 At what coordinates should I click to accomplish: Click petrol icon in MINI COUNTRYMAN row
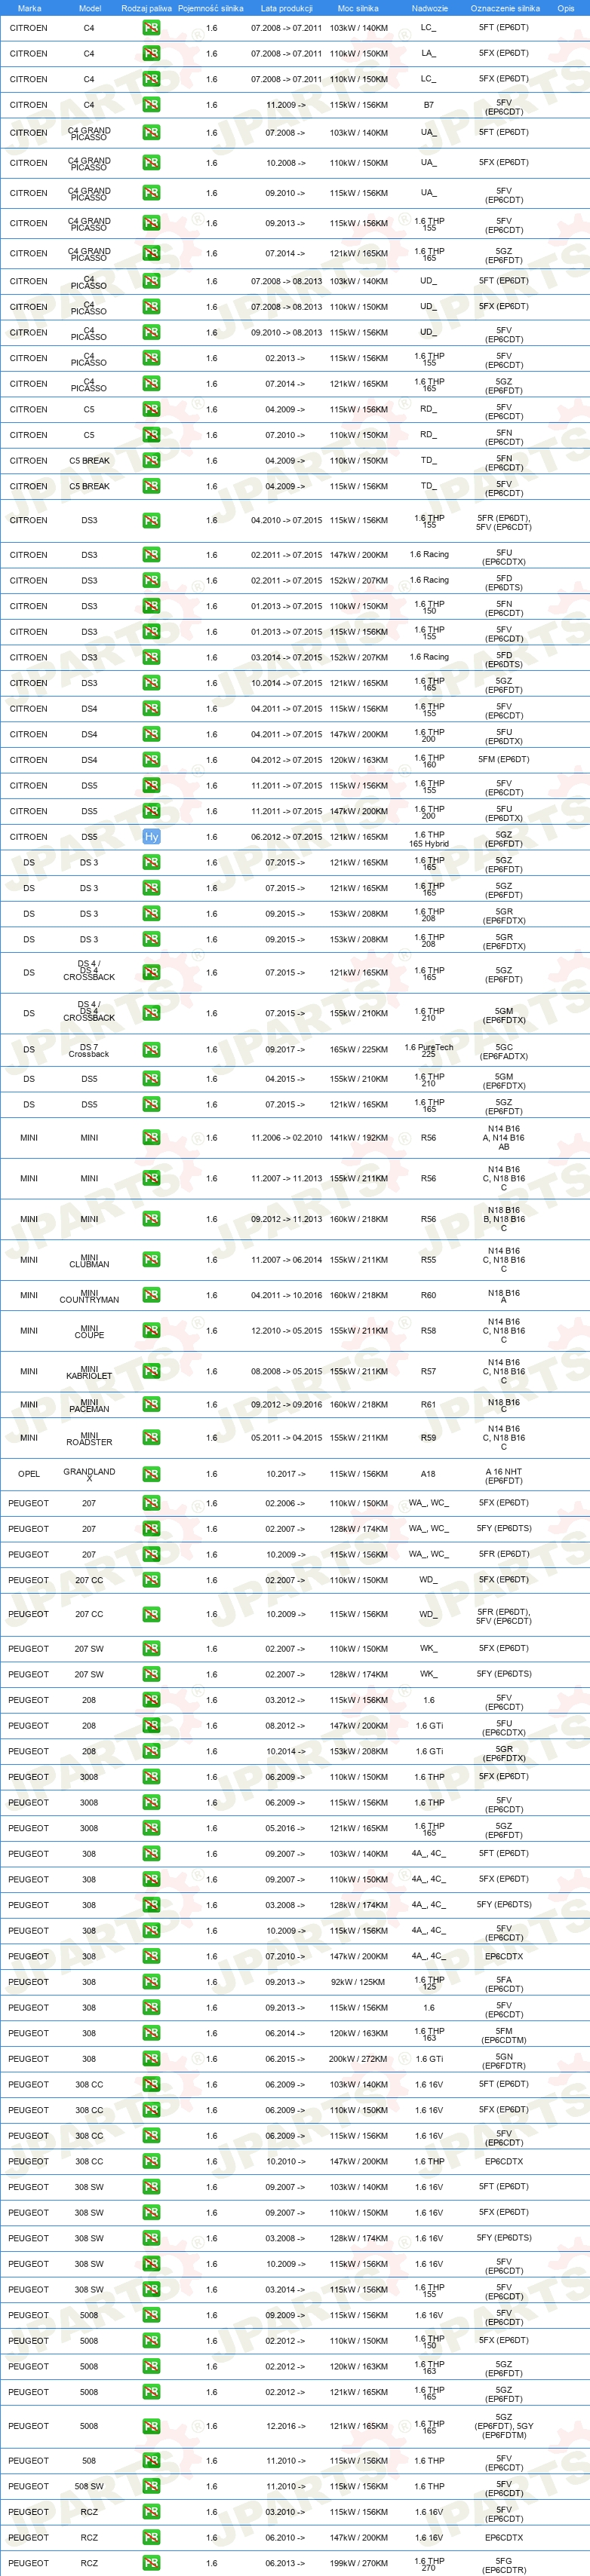pos(151,1295)
